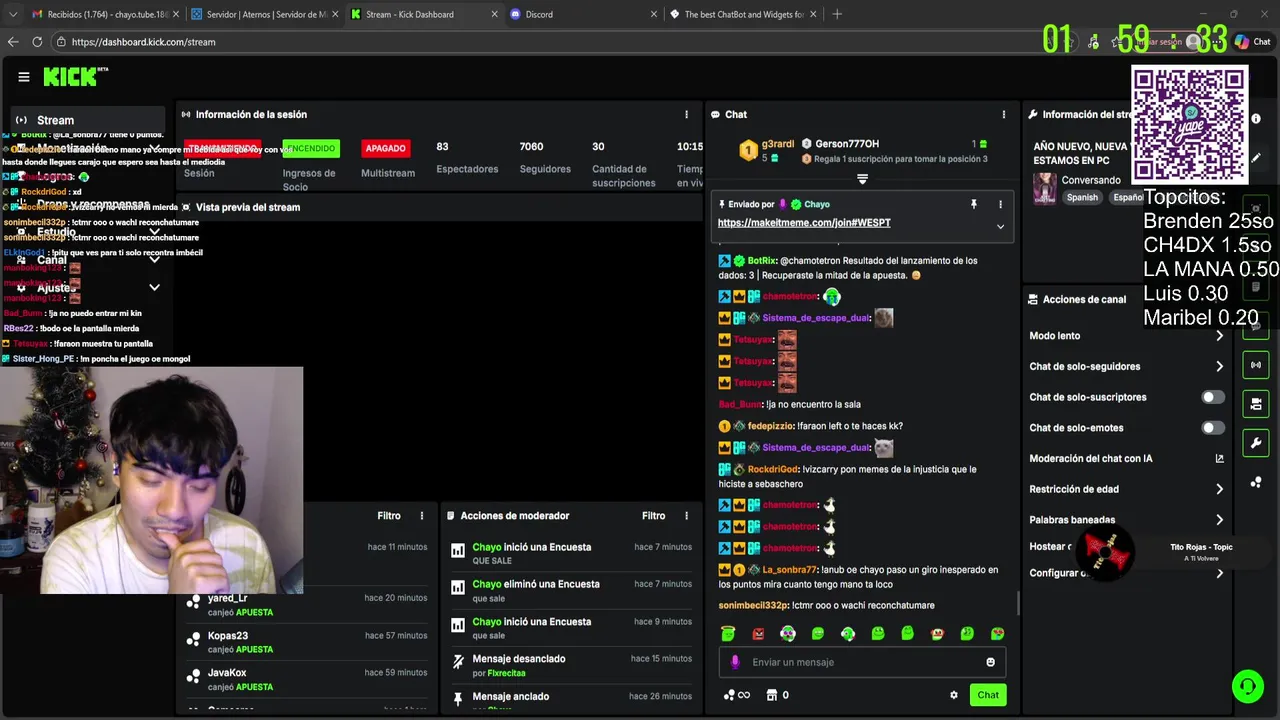Image resolution: width=1280 pixels, height=720 pixels.
Task: Click the broadcast signal sidebar icon
Action: click(1256, 365)
